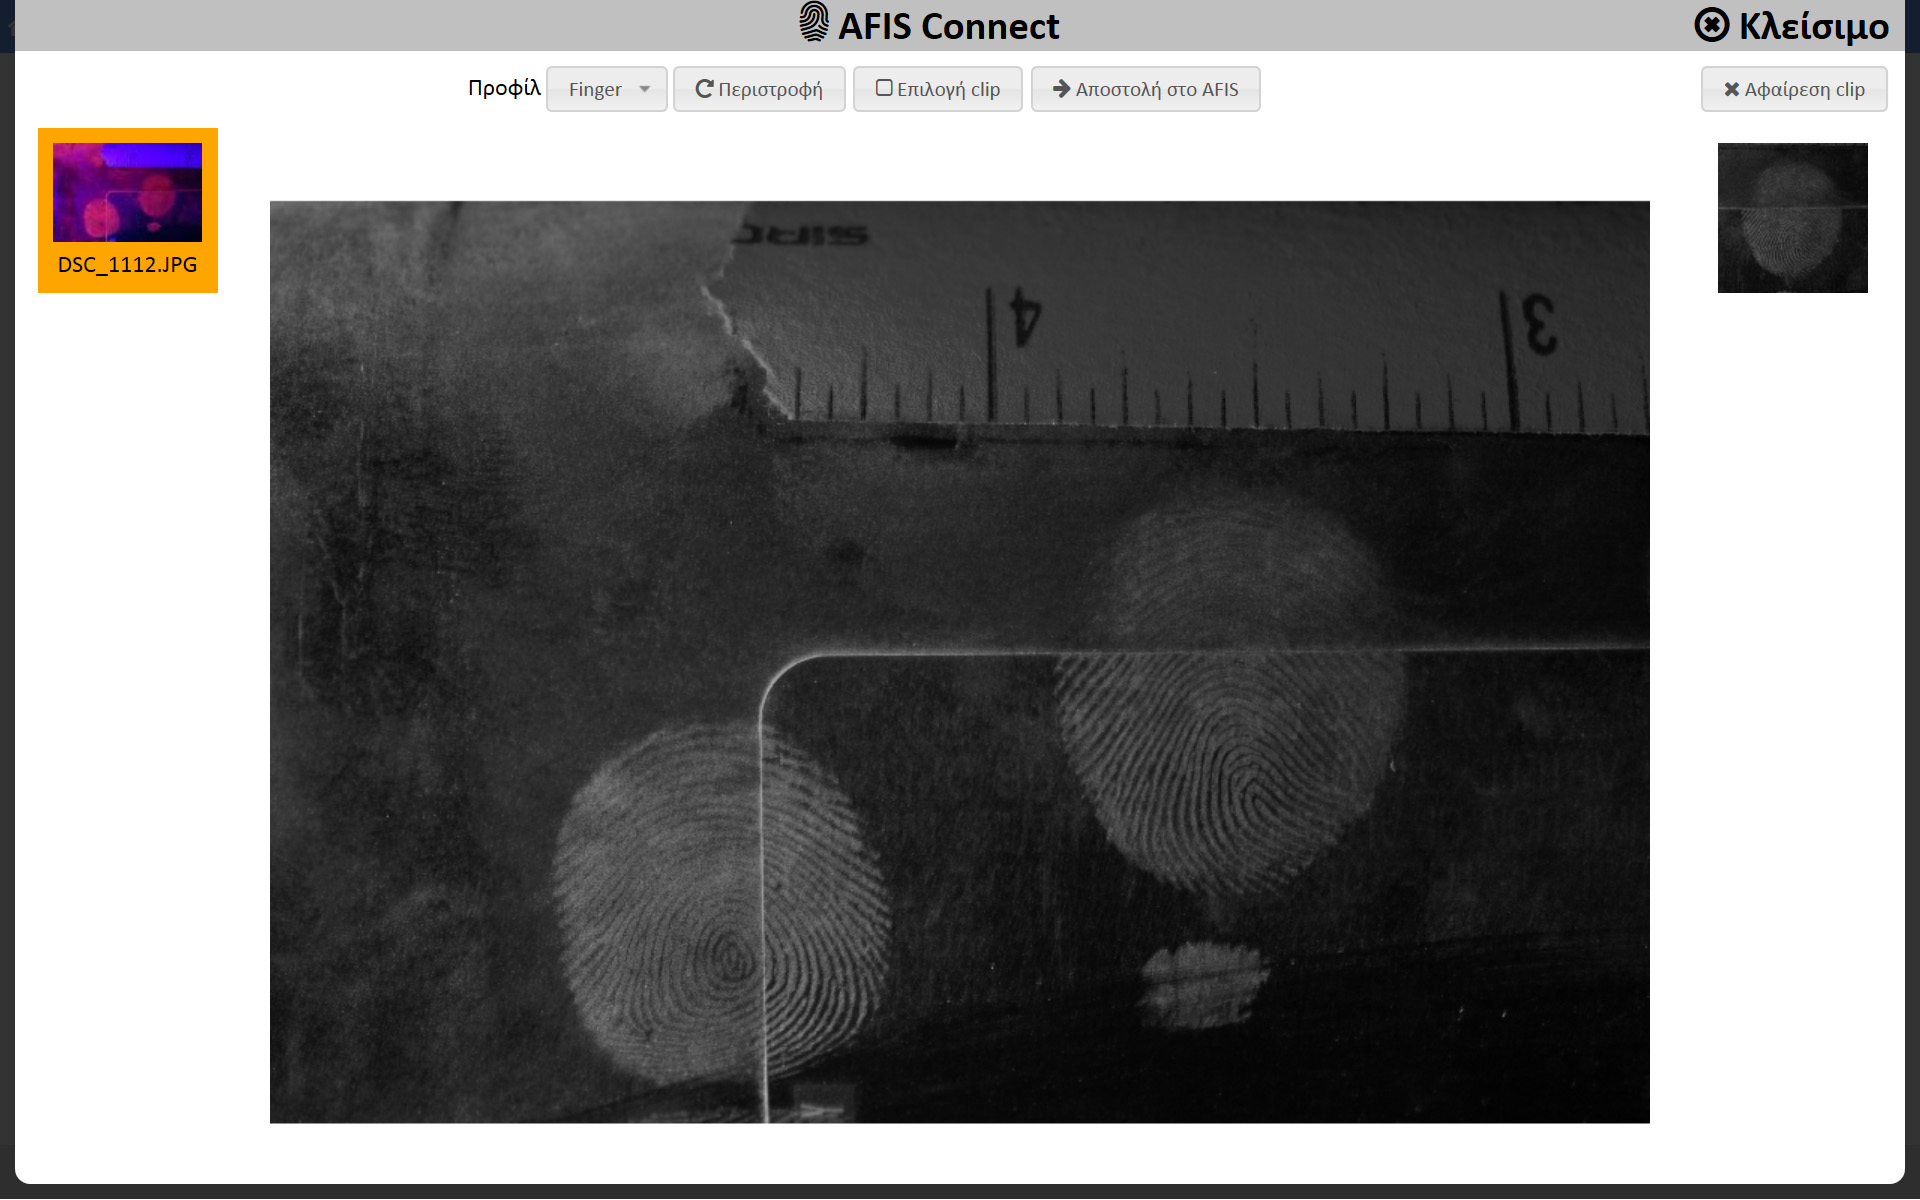Expand the caret arrow next to Finger
The width and height of the screenshot is (1920, 1200).
click(x=645, y=89)
